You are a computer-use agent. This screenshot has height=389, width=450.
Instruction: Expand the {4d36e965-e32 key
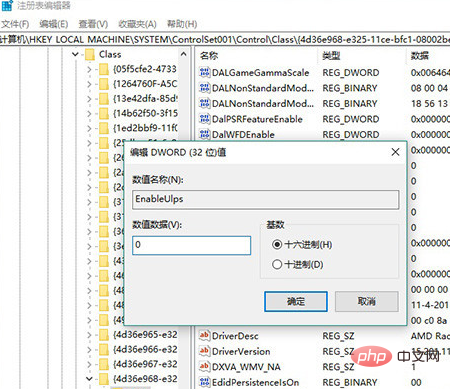coord(89,335)
